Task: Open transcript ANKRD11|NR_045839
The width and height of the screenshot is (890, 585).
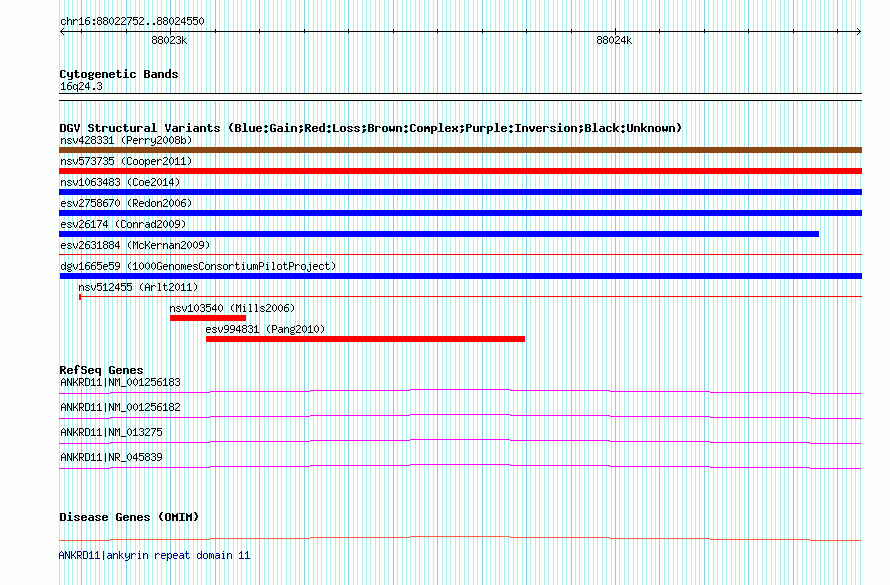Action: tap(111, 457)
